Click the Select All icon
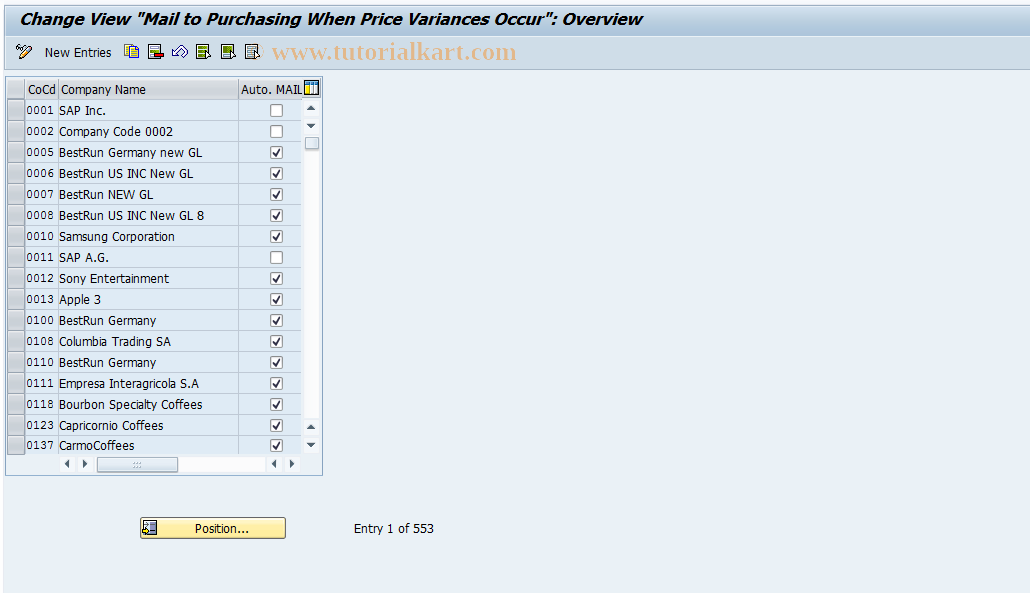The image size is (1030, 593). pos(204,52)
